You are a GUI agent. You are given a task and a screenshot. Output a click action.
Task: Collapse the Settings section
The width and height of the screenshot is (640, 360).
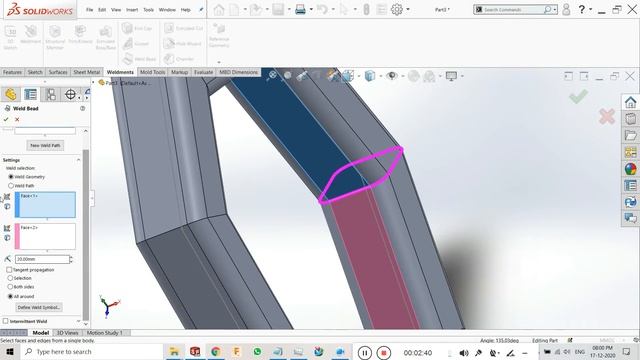78,160
